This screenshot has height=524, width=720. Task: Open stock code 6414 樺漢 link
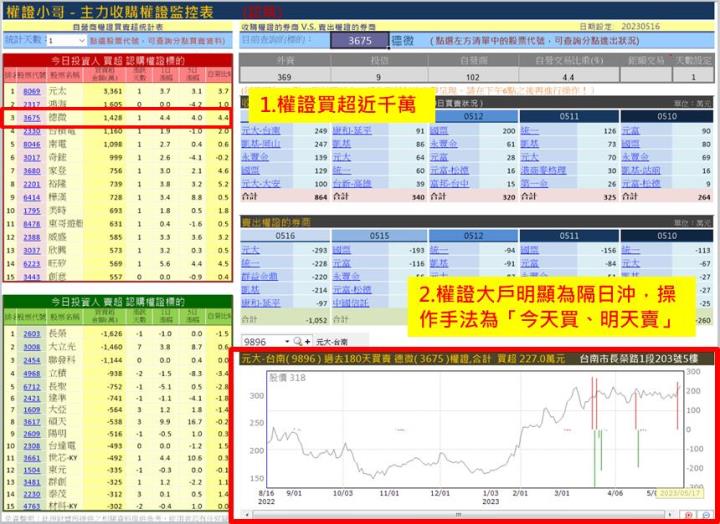(x=32, y=197)
